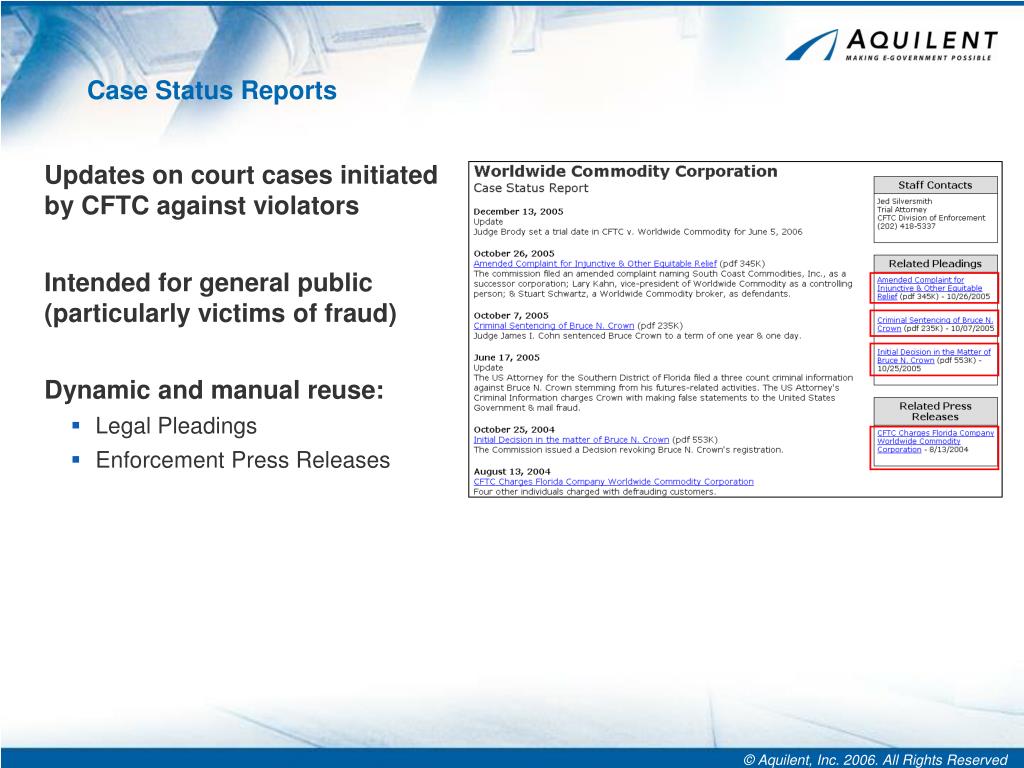Image resolution: width=1024 pixels, height=768 pixels.
Task: Click the Case Status Reports slide title
Action: point(212,91)
